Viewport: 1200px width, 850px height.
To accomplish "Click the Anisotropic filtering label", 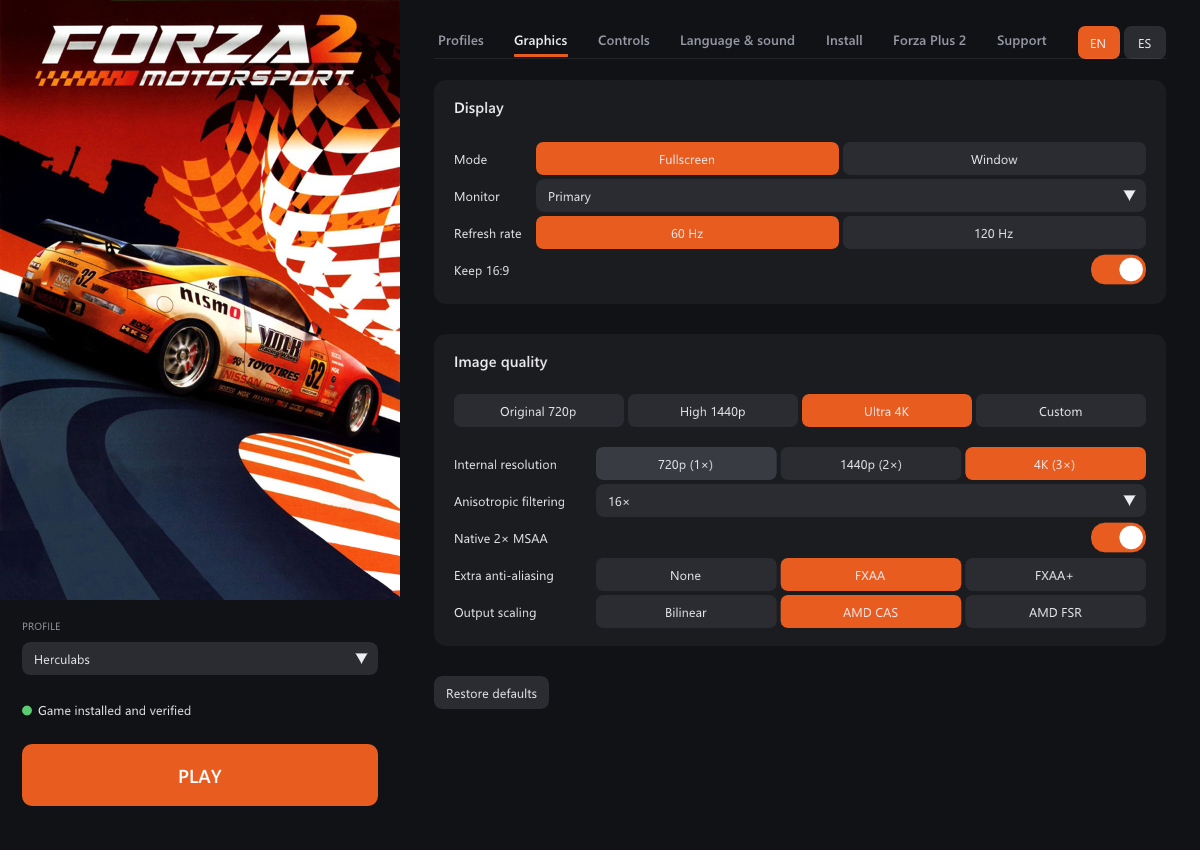I will tap(509, 501).
